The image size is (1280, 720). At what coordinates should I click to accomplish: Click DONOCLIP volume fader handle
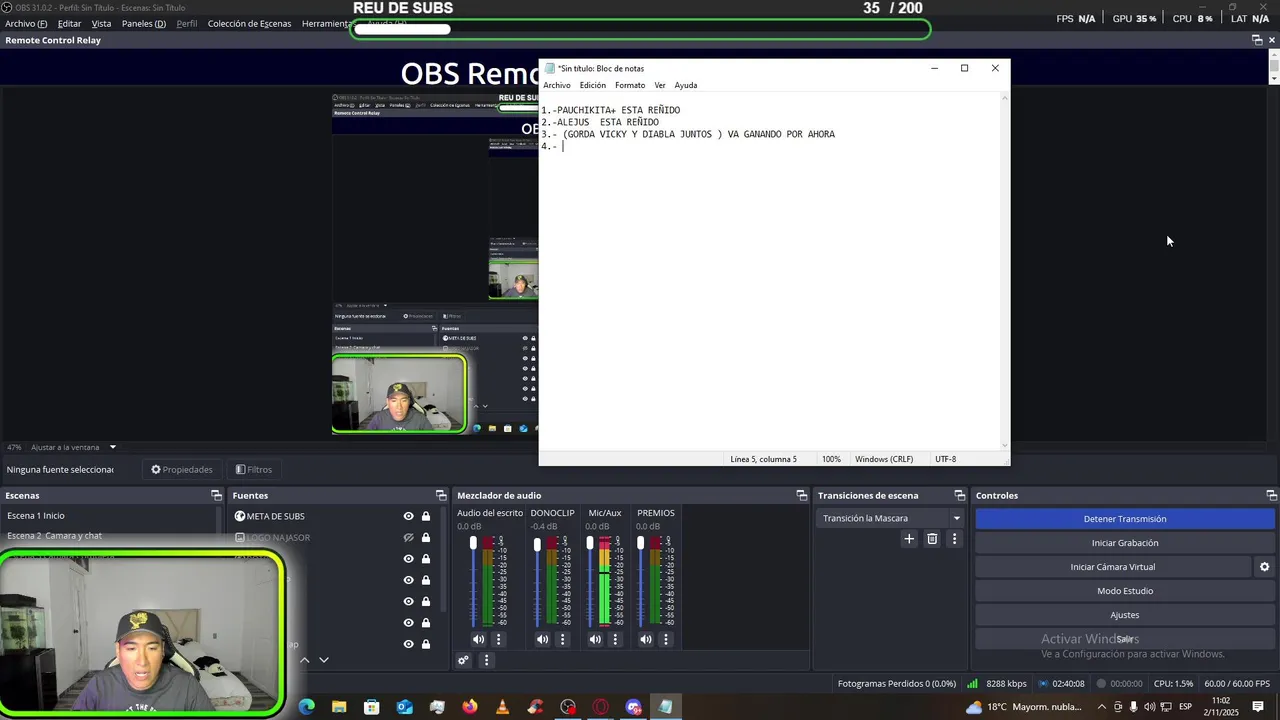pos(537,545)
